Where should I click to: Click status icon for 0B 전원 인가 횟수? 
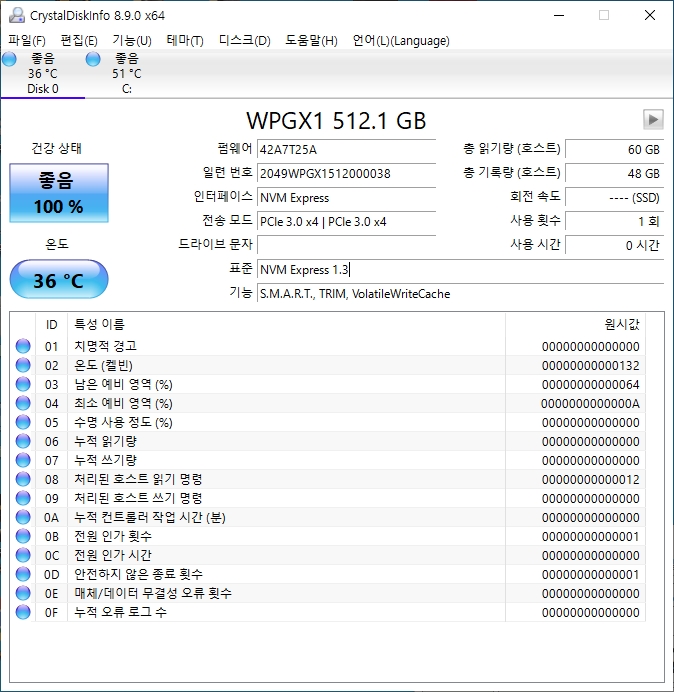23,536
